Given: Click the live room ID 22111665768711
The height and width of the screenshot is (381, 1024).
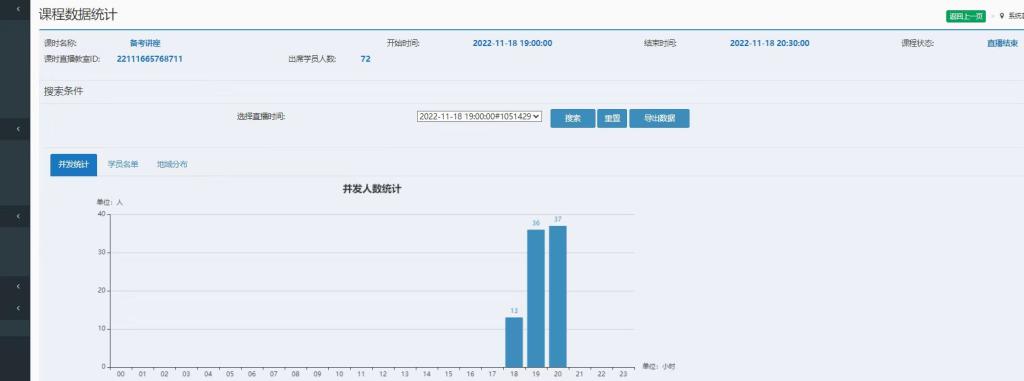Looking at the screenshot, I should [150, 59].
